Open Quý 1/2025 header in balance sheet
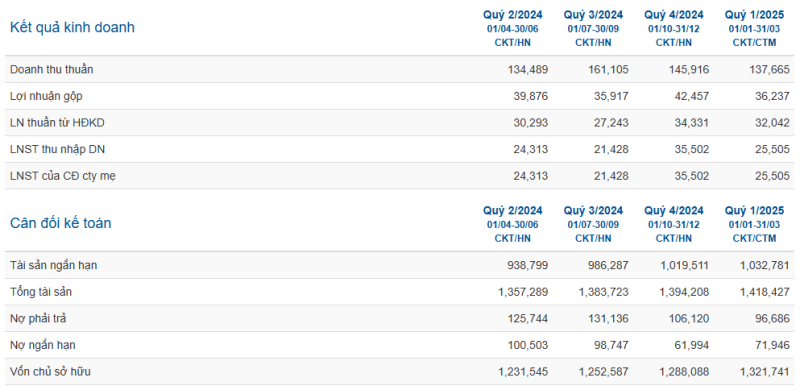 click(x=755, y=211)
